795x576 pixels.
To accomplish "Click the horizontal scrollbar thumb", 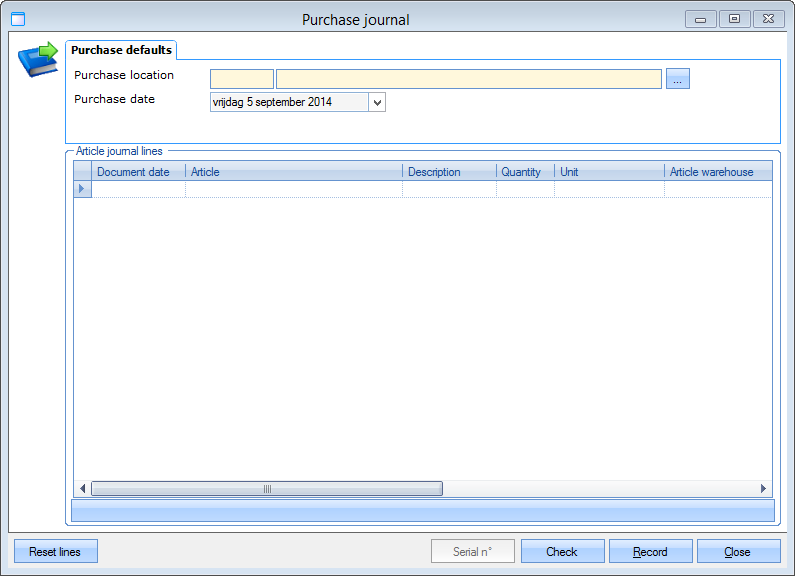I will pos(267,489).
